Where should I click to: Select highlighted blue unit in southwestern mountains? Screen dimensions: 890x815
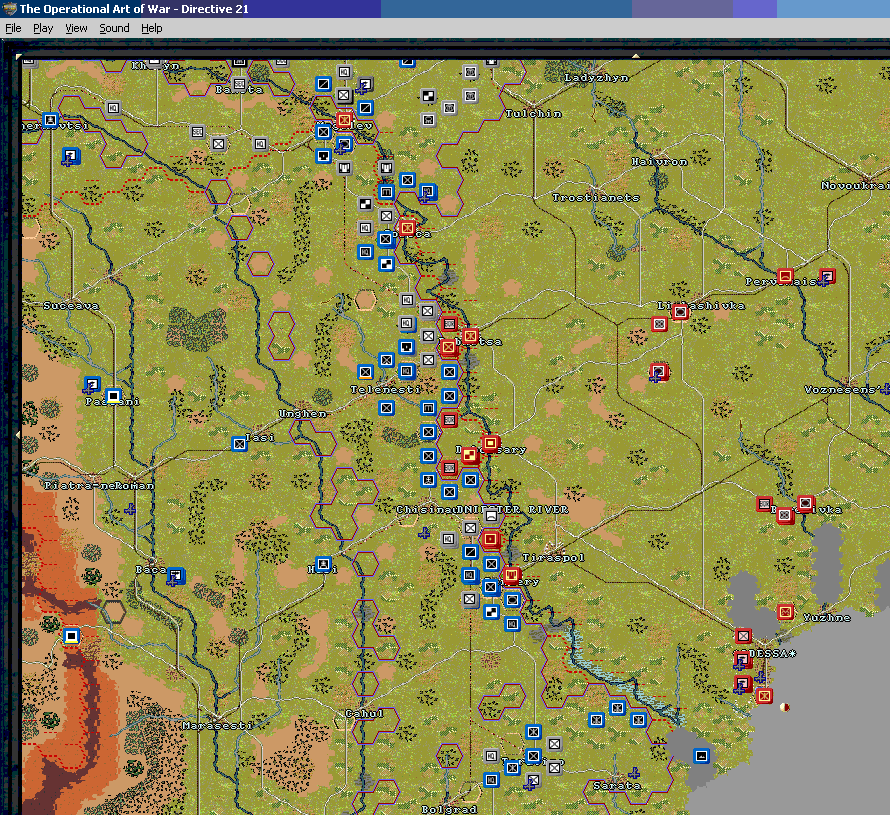(x=72, y=636)
